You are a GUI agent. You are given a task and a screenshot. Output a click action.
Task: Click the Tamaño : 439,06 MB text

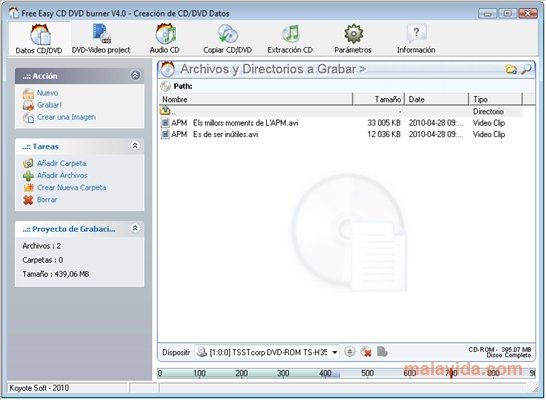[x=56, y=274]
